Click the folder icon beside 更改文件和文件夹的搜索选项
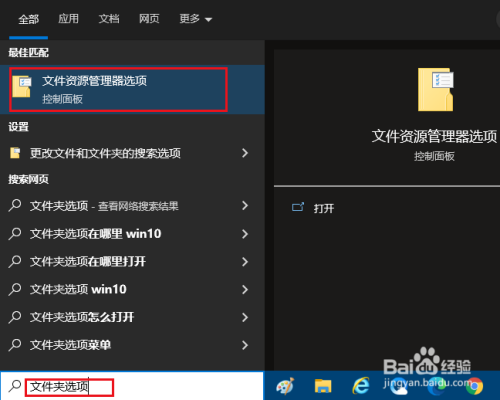Image resolution: width=500 pixels, height=400 pixels. (15, 153)
